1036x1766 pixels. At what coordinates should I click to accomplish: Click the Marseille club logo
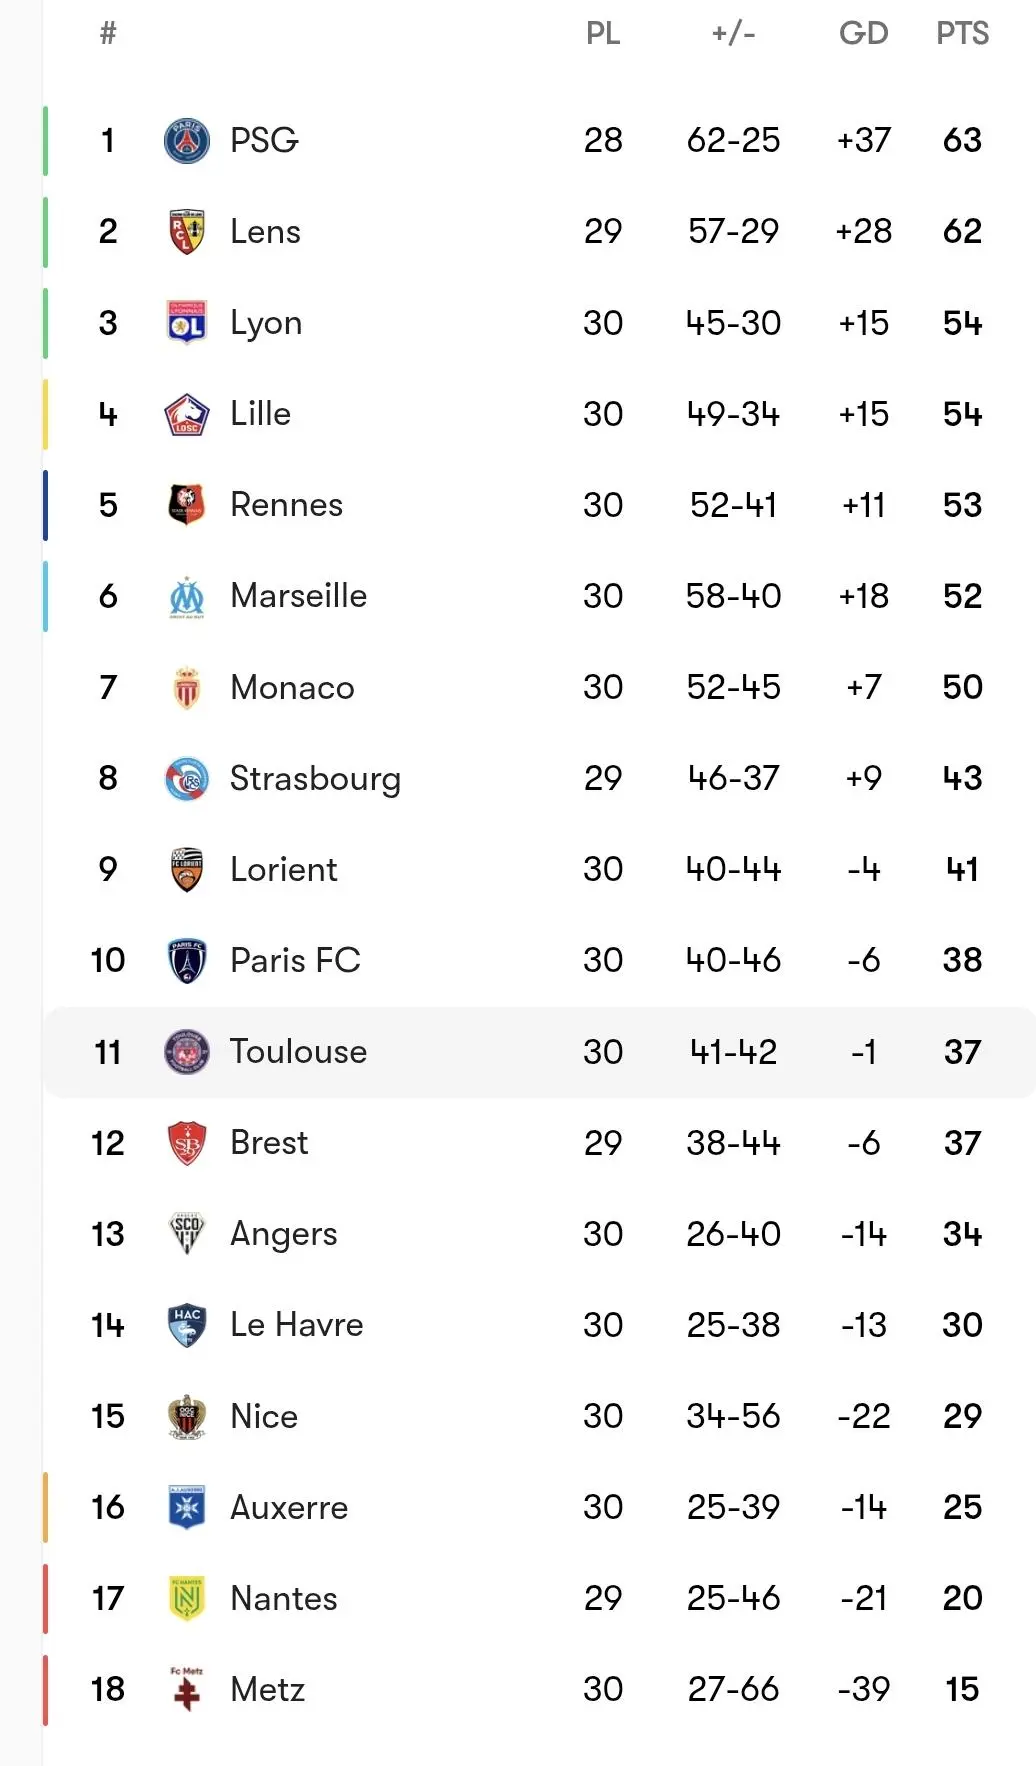tap(187, 597)
